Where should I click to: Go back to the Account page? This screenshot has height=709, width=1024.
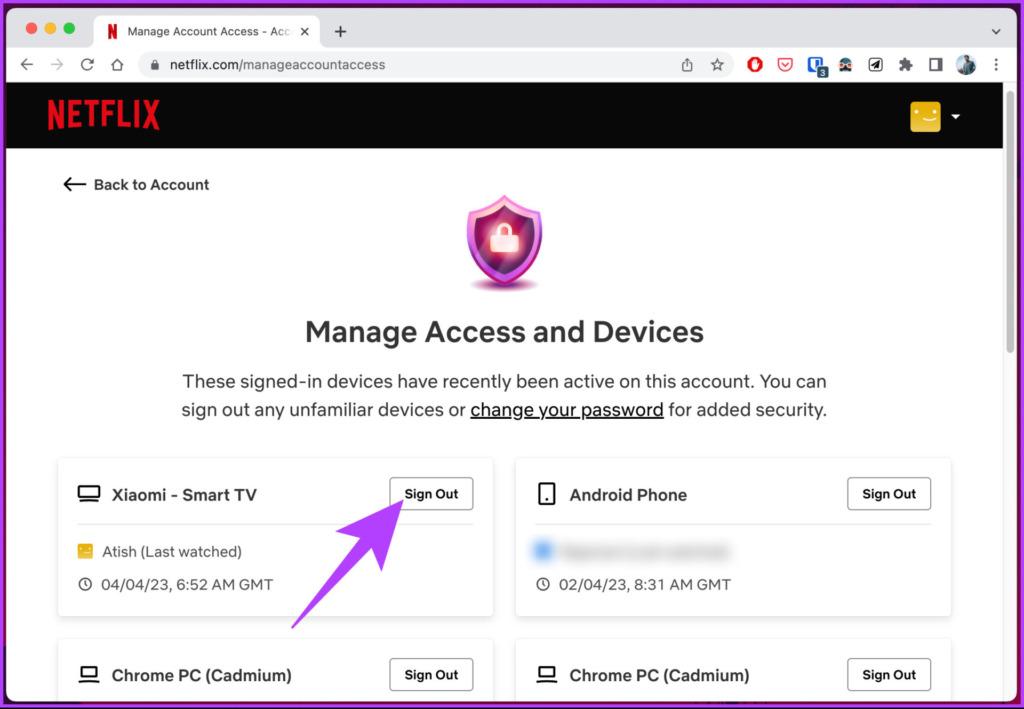click(x=136, y=185)
